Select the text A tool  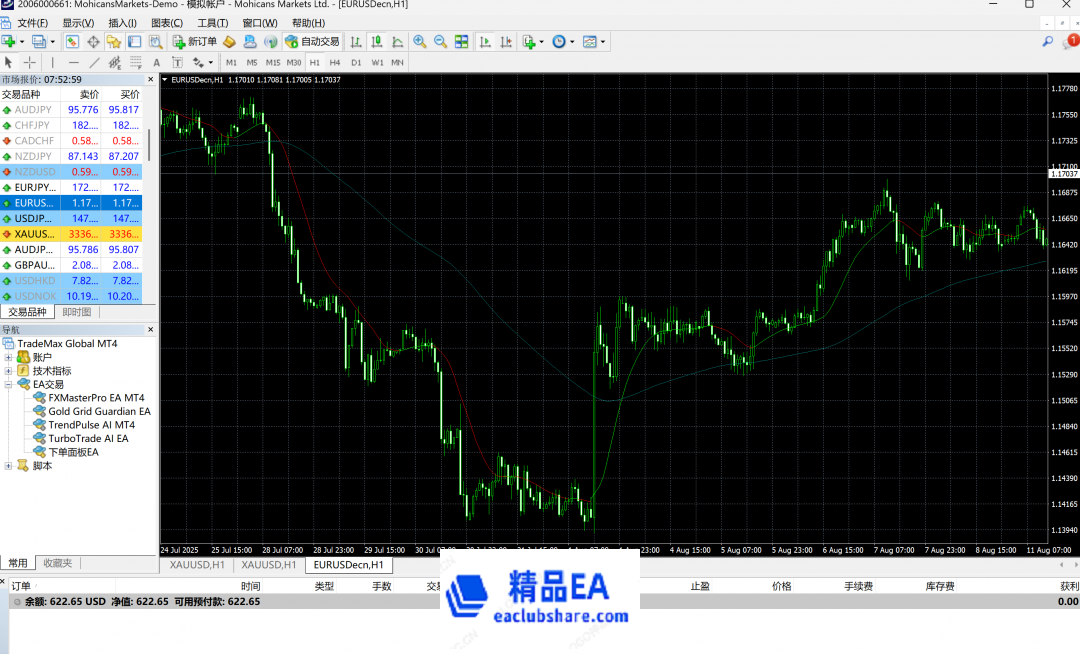[156, 63]
